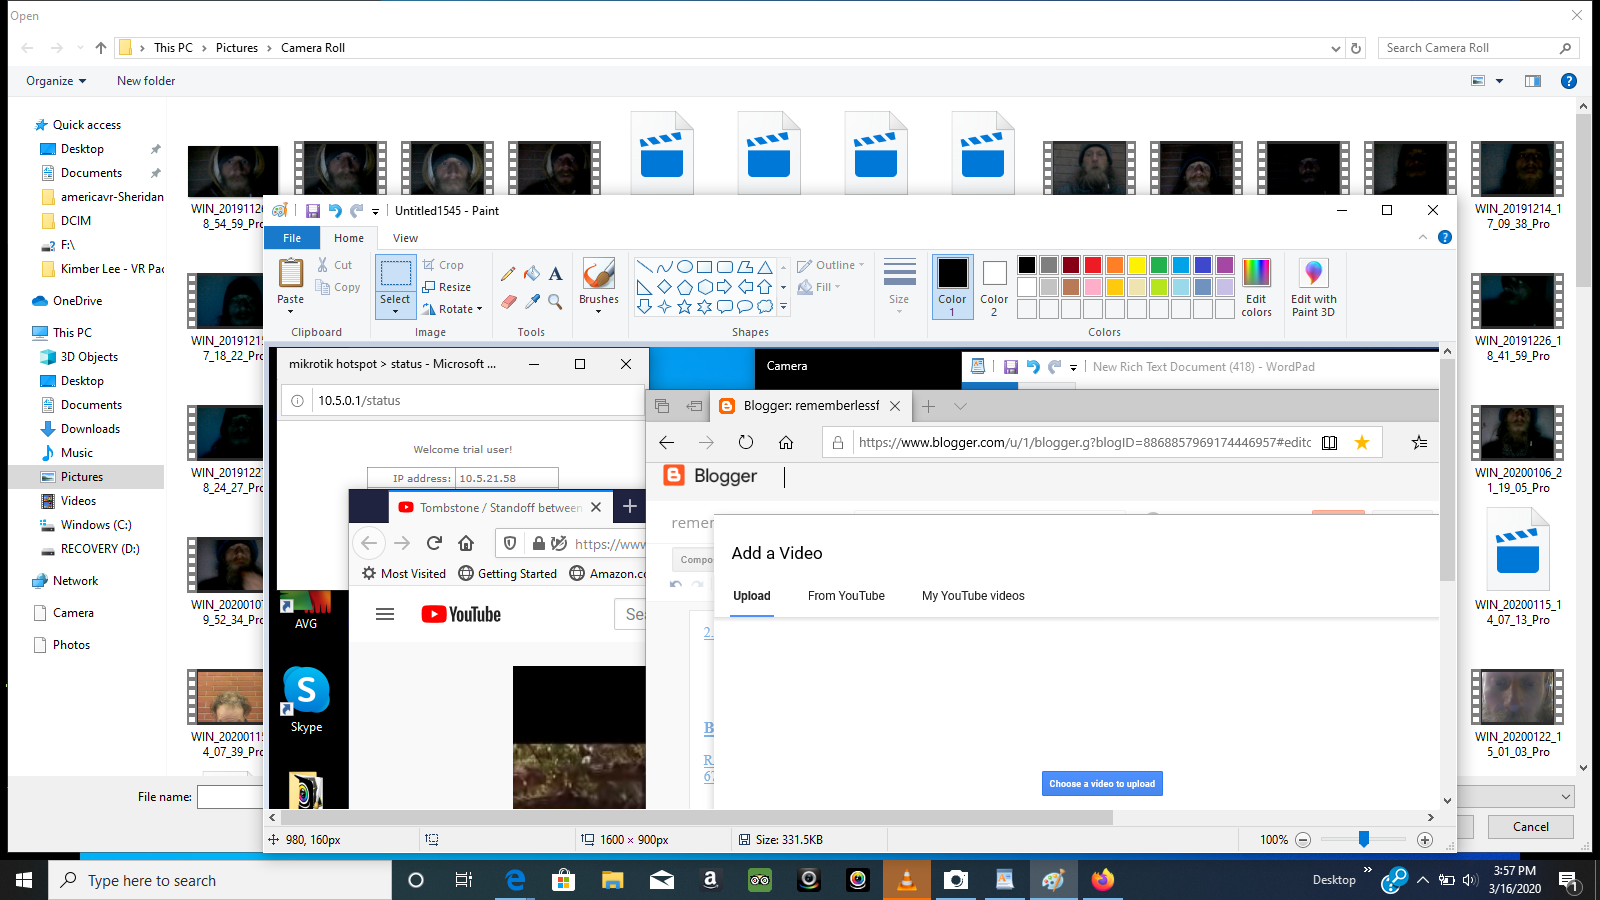Open the Size dropdown in Paint
Image resolution: width=1600 pixels, height=900 pixels.
point(899,287)
